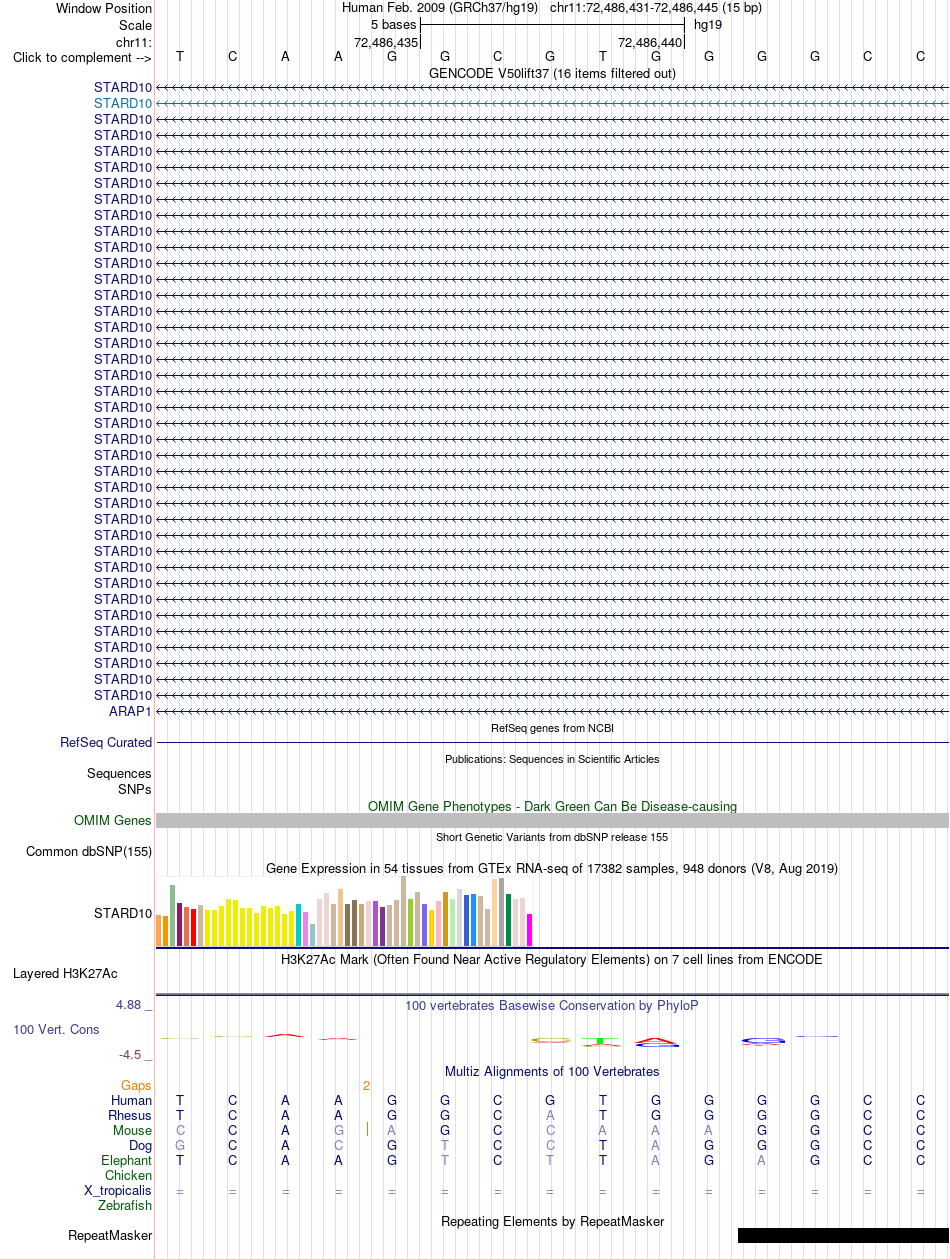950x1259 pixels.
Task: Click the hg19 text beside the scale bar
Action: click(x=708, y=25)
